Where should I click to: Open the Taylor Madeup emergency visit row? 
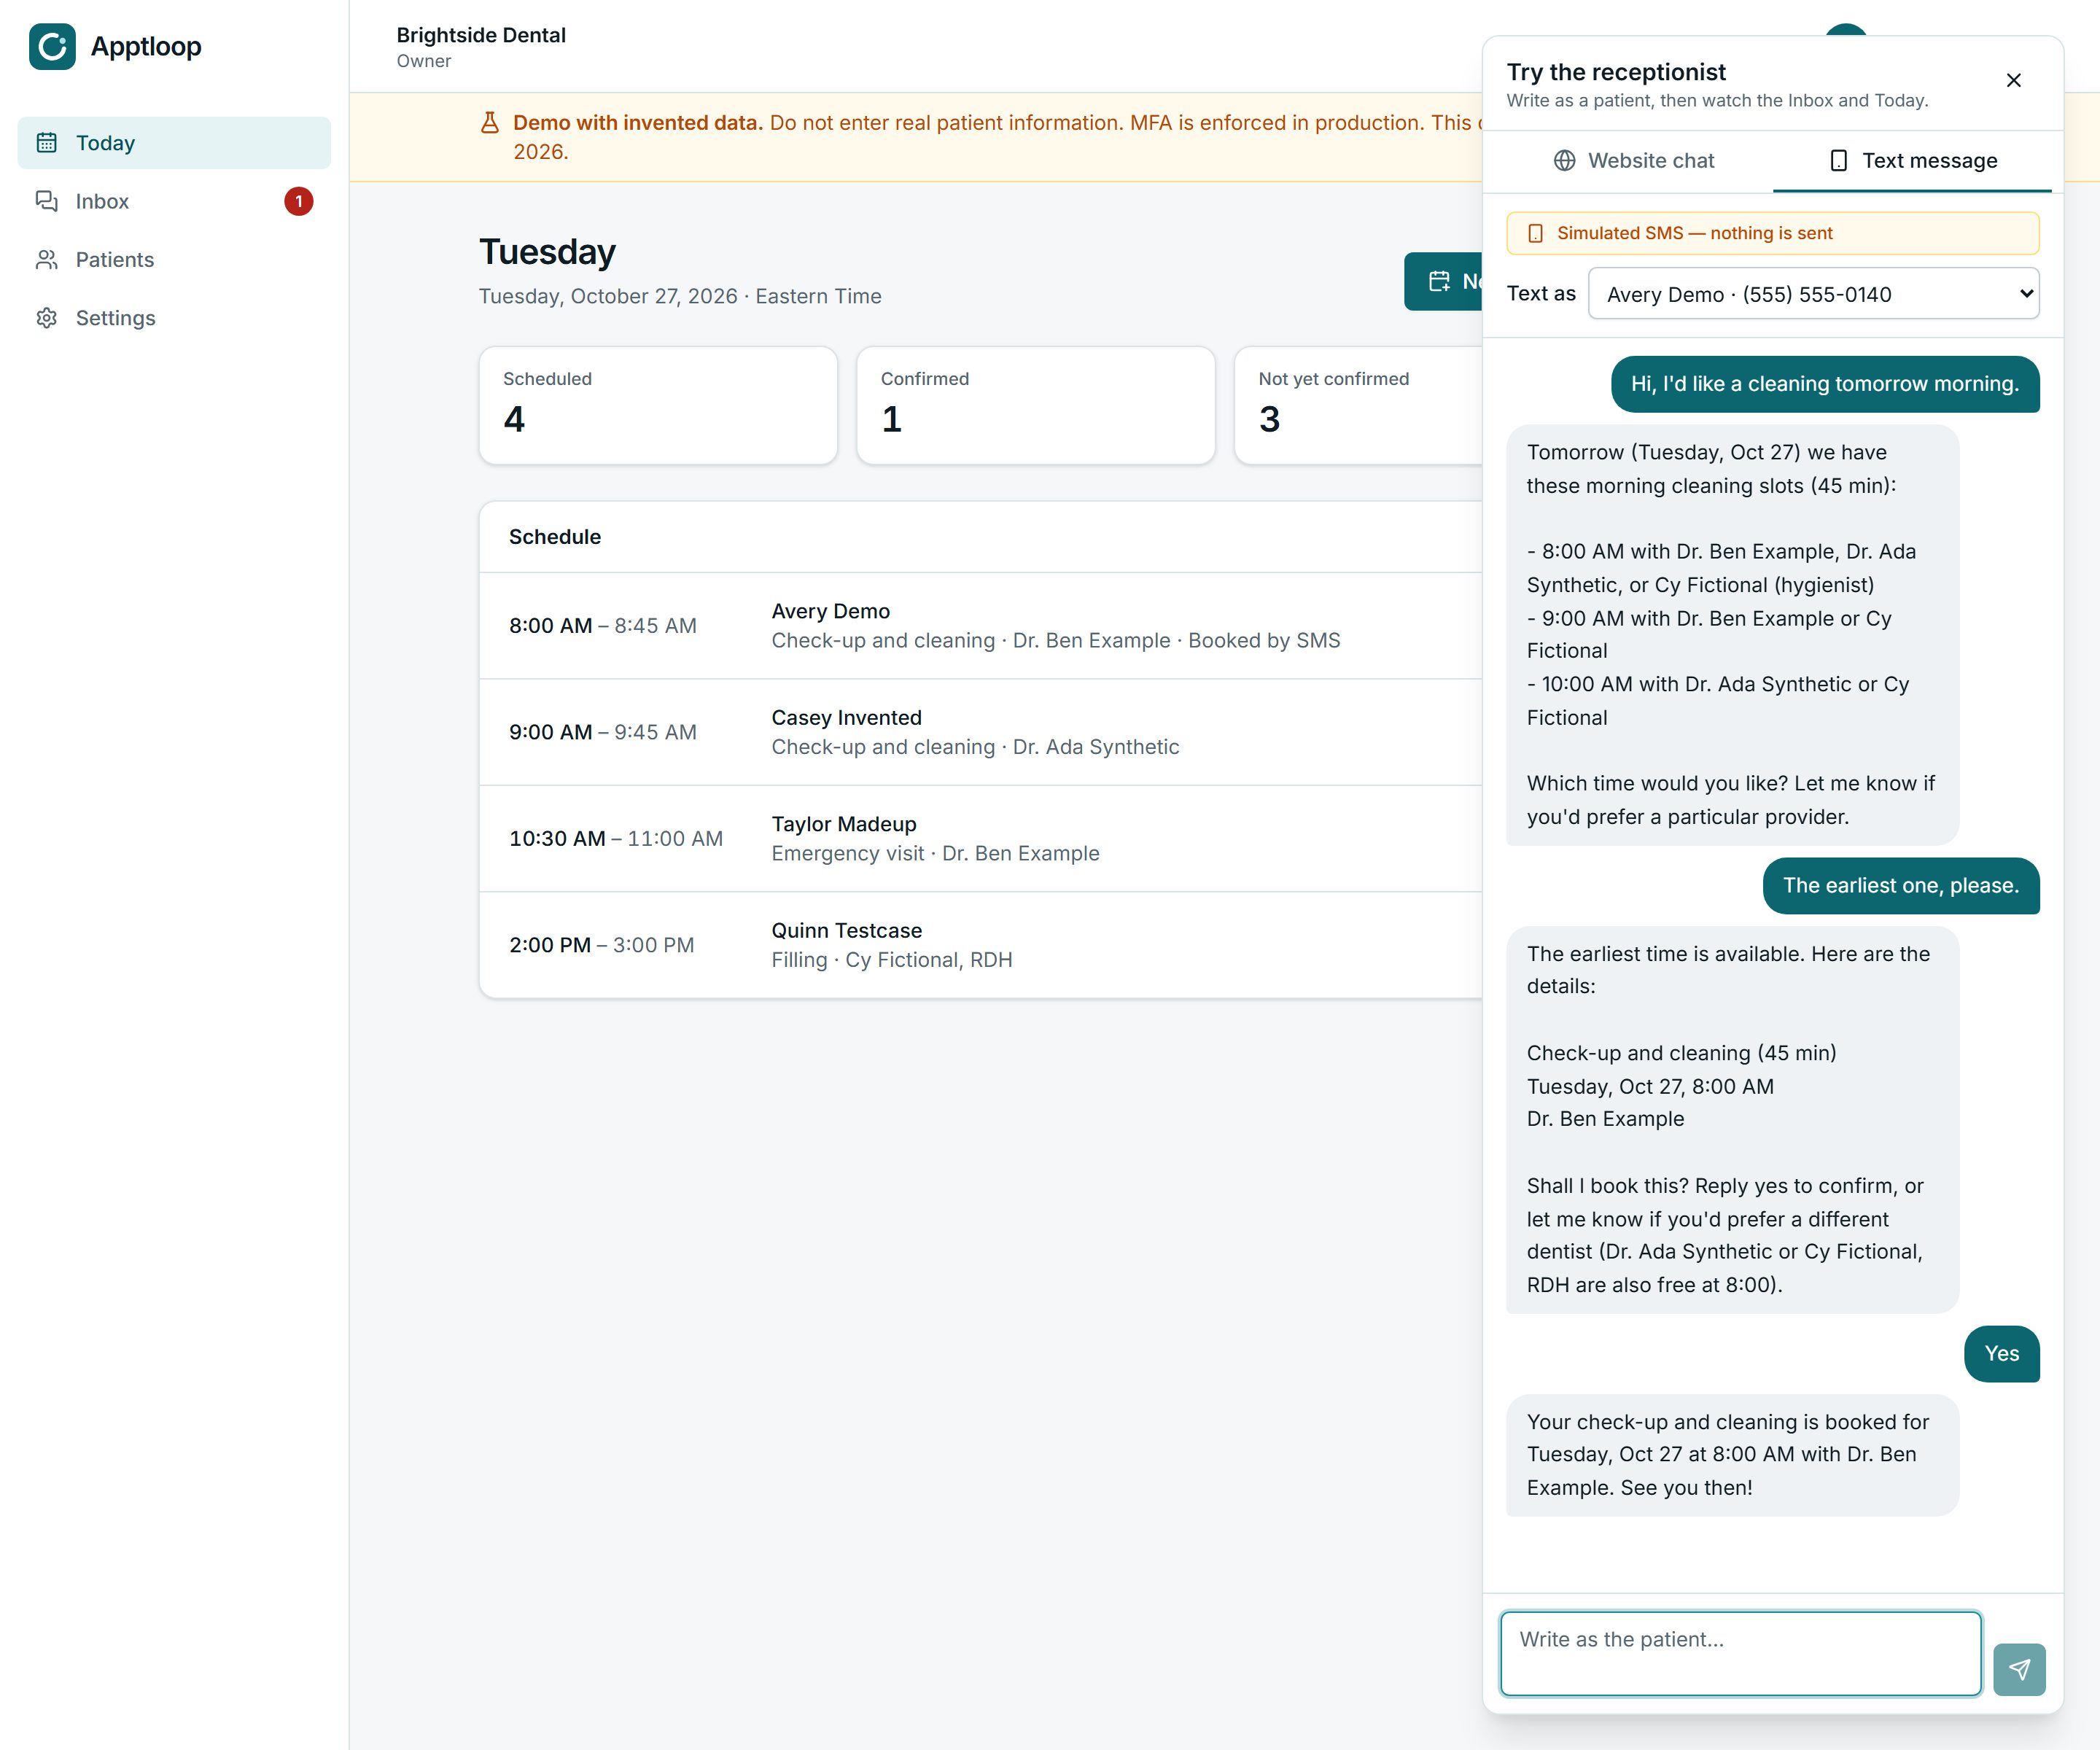pyautogui.click(x=981, y=839)
